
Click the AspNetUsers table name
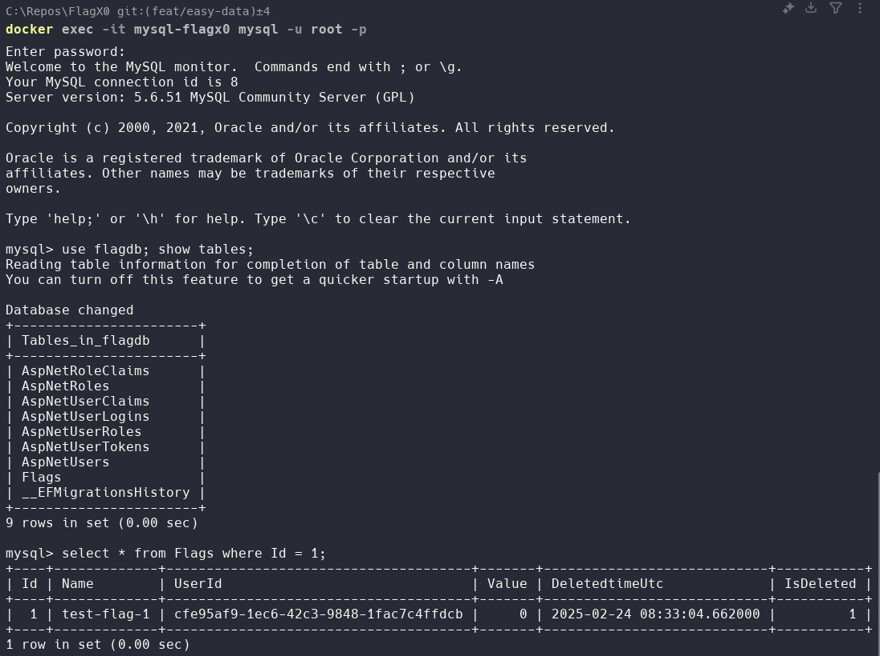pos(65,462)
